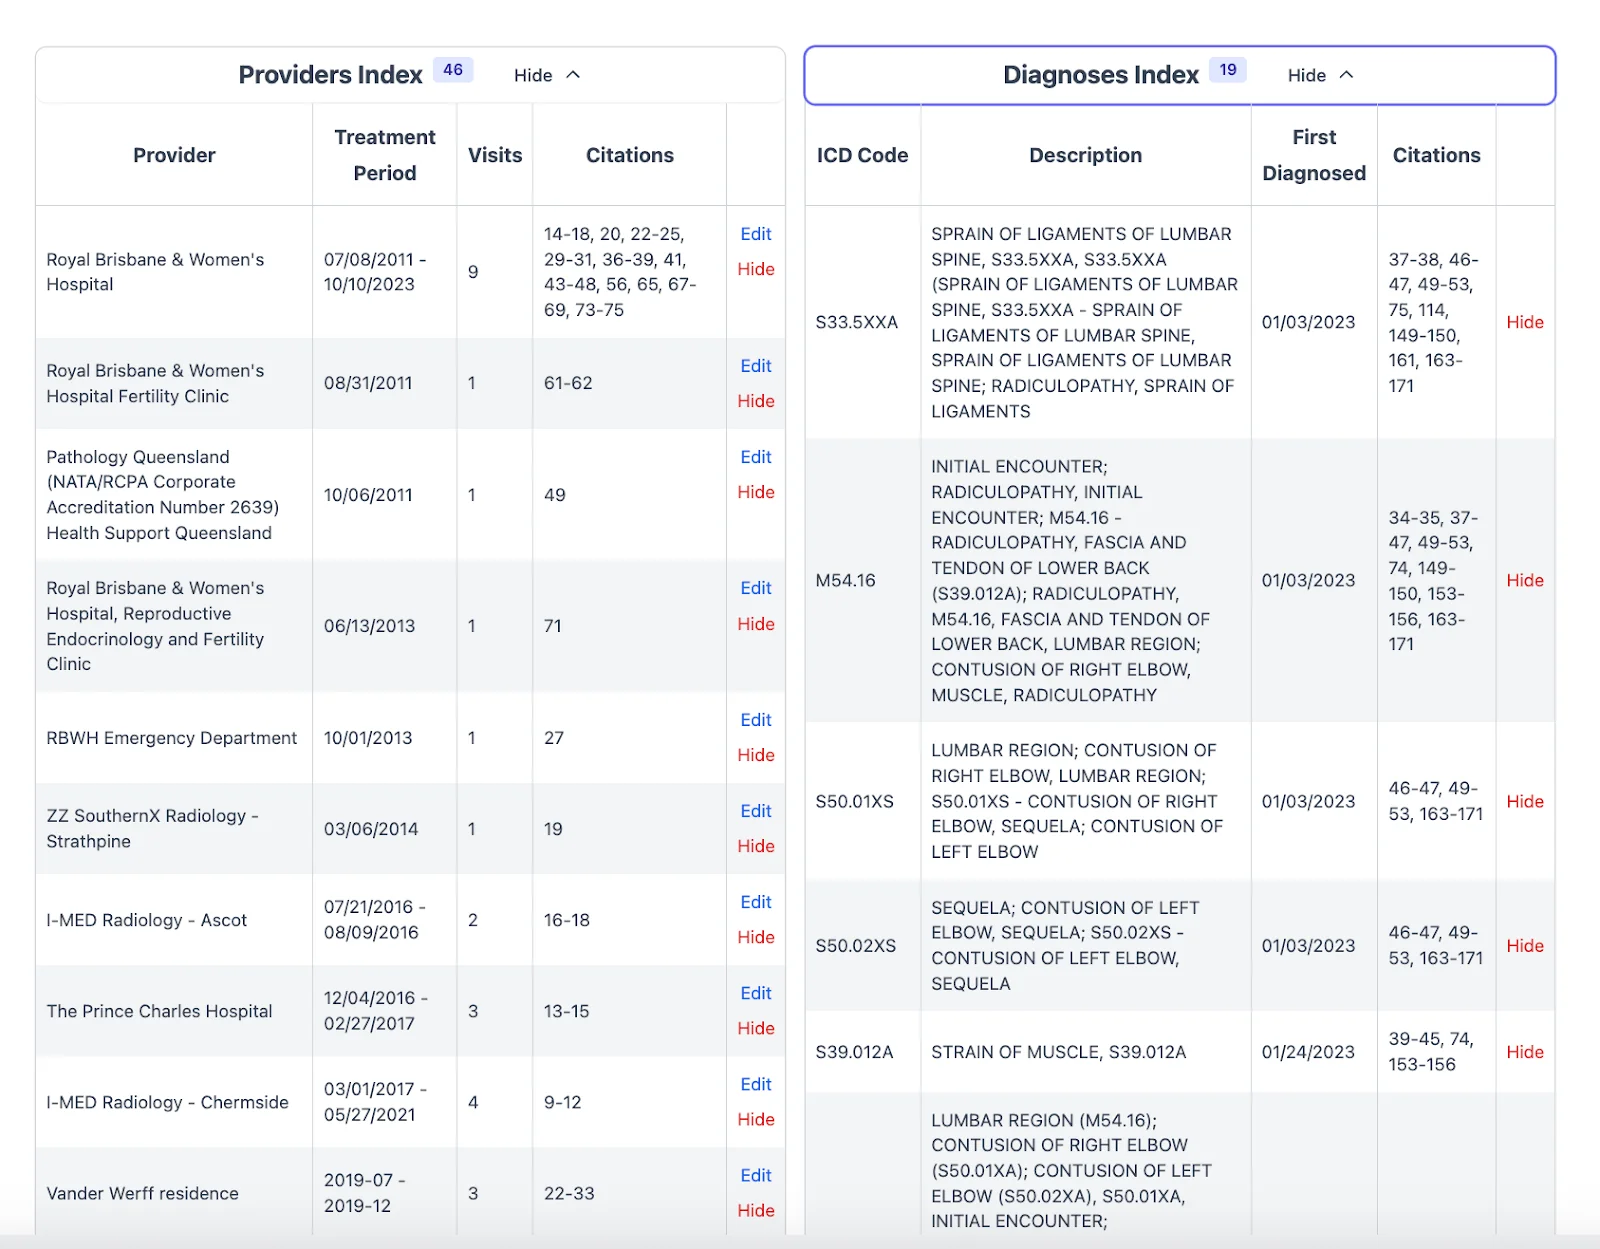Hide the I-MED Radiology - Ascot row

click(755, 937)
